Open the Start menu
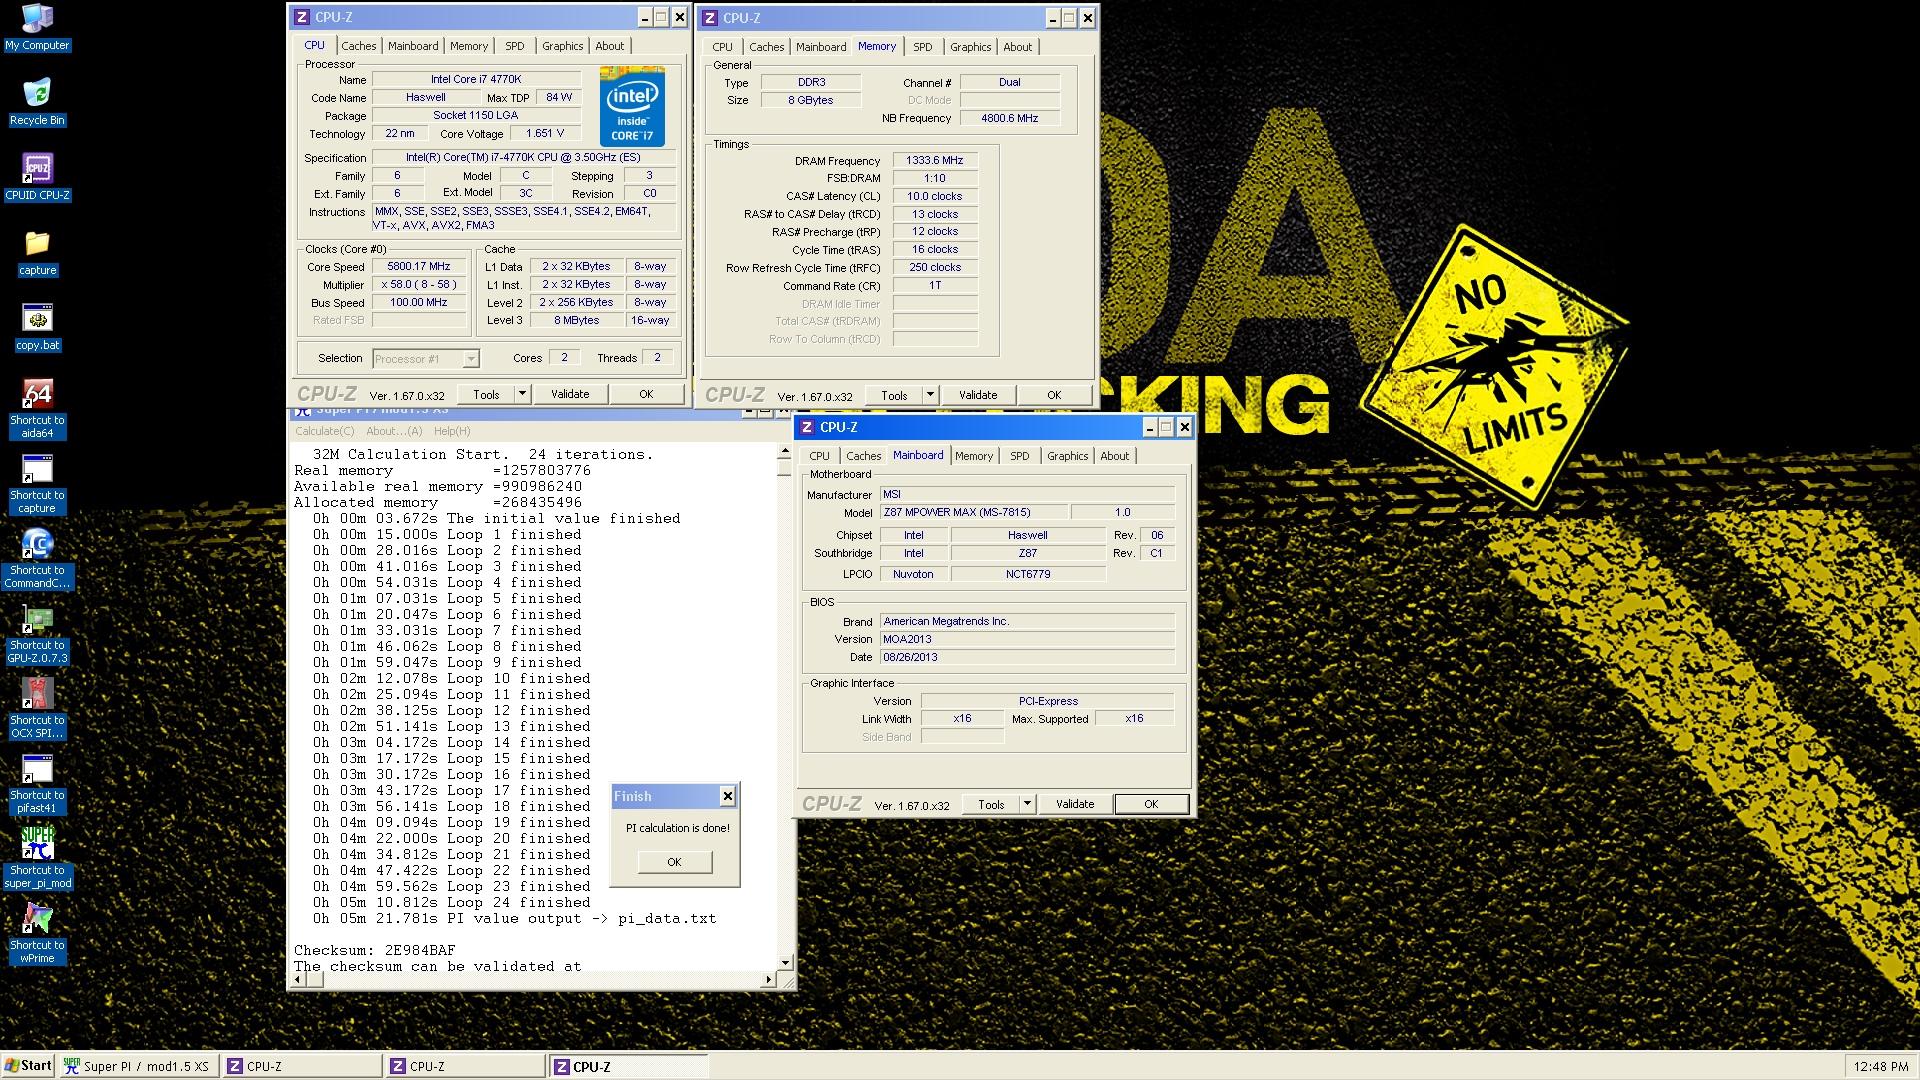 pyautogui.click(x=28, y=1066)
